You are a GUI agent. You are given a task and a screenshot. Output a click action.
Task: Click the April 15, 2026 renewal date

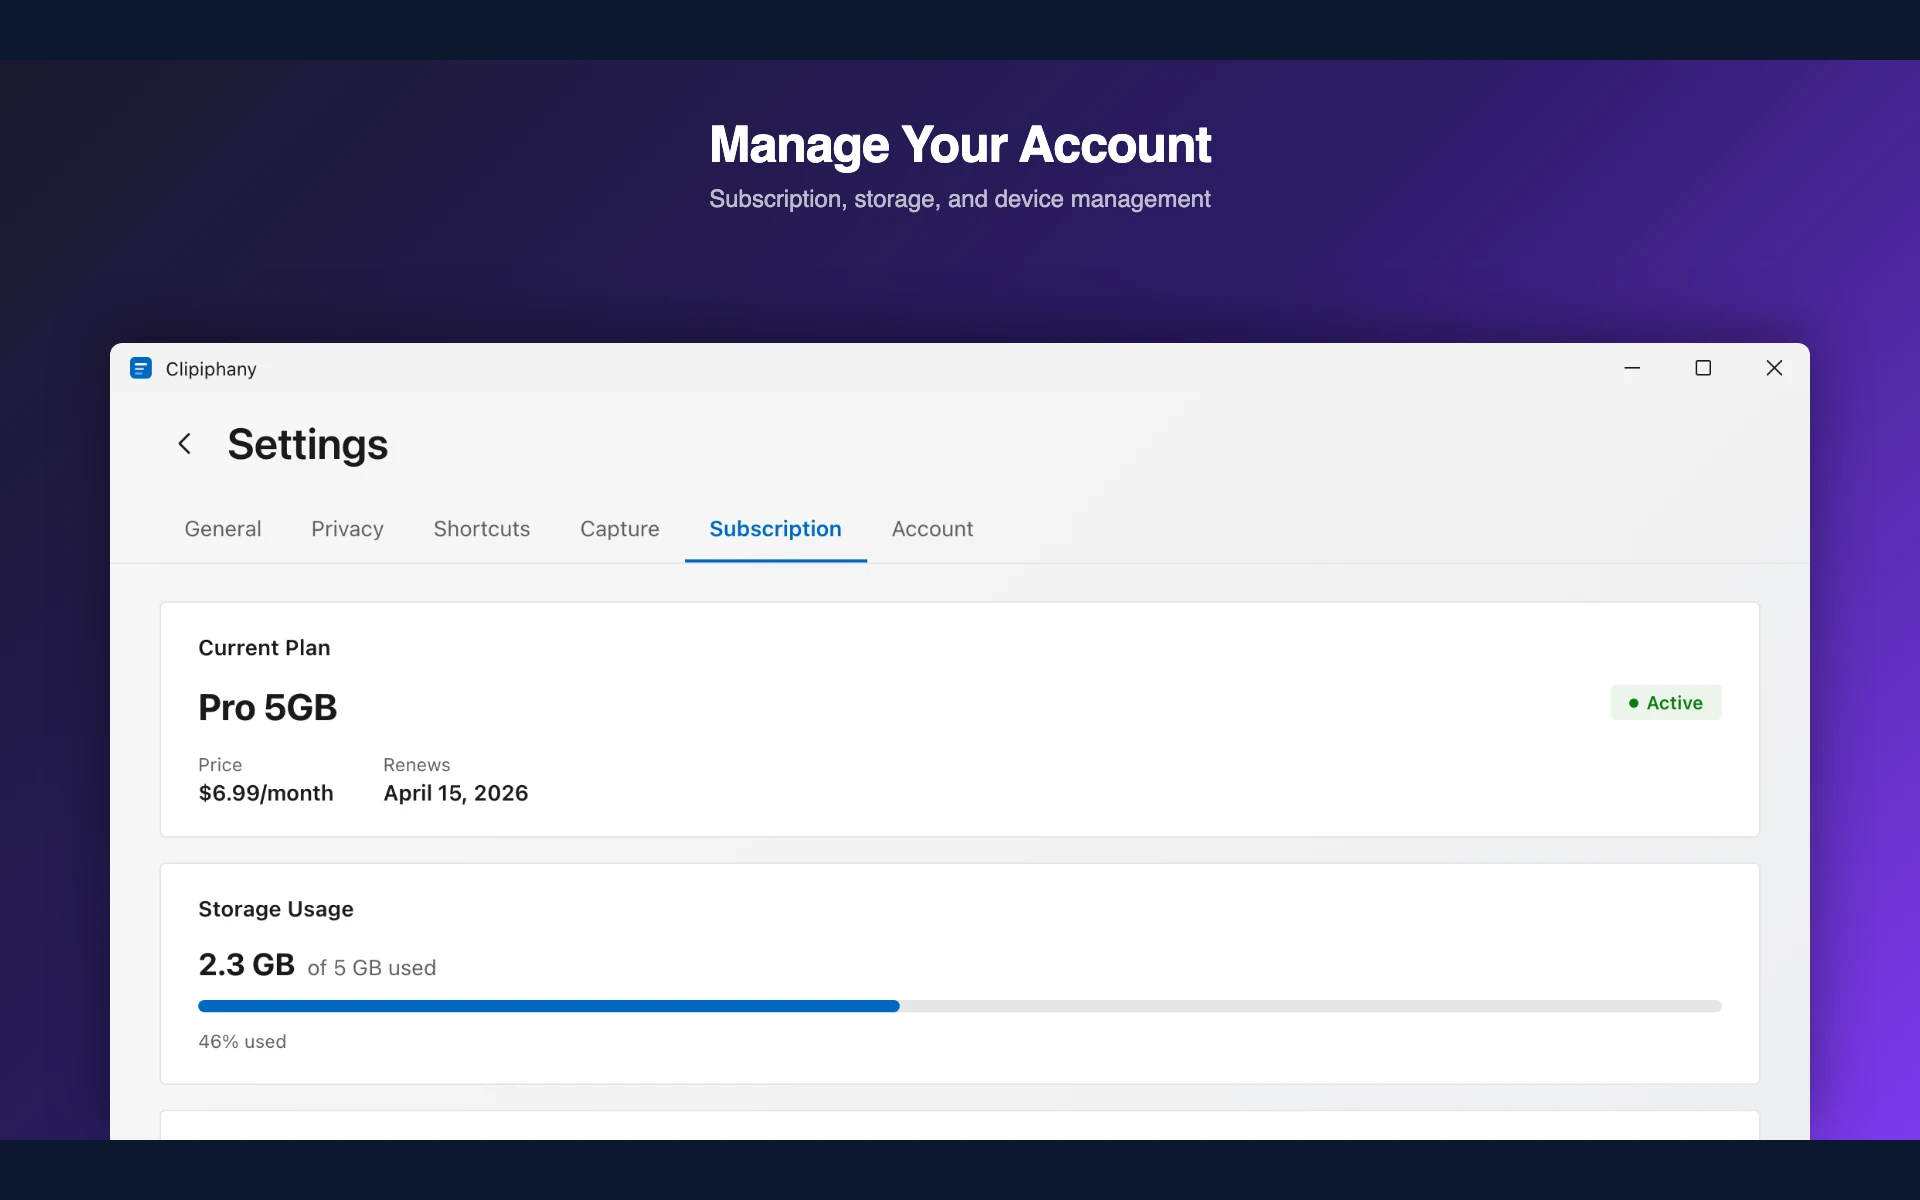tap(456, 793)
